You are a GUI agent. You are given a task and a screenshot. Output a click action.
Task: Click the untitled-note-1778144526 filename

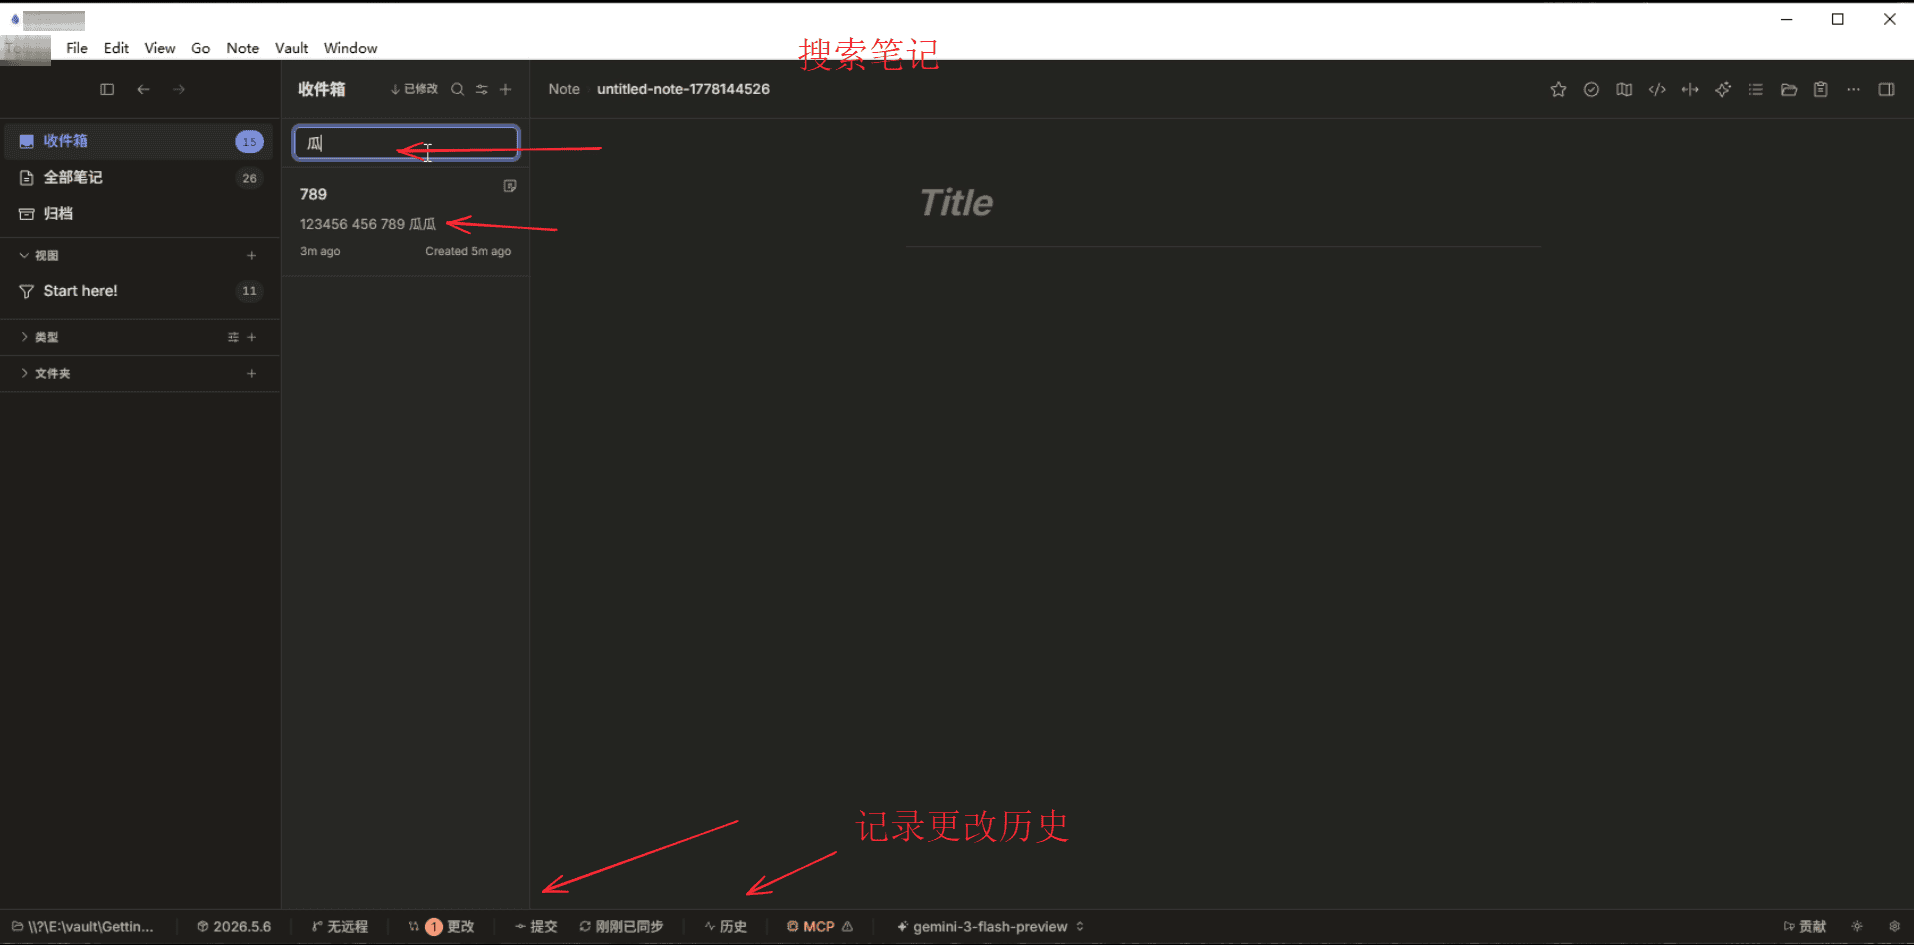[x=684, y=89]
